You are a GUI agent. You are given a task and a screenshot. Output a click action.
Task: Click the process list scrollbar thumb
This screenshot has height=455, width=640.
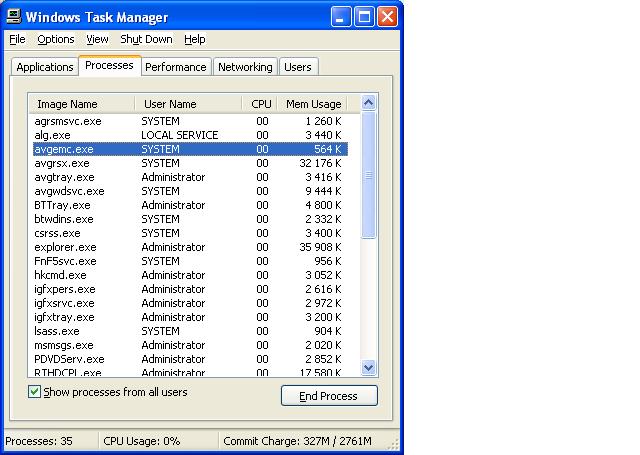[x=369, y=175]
